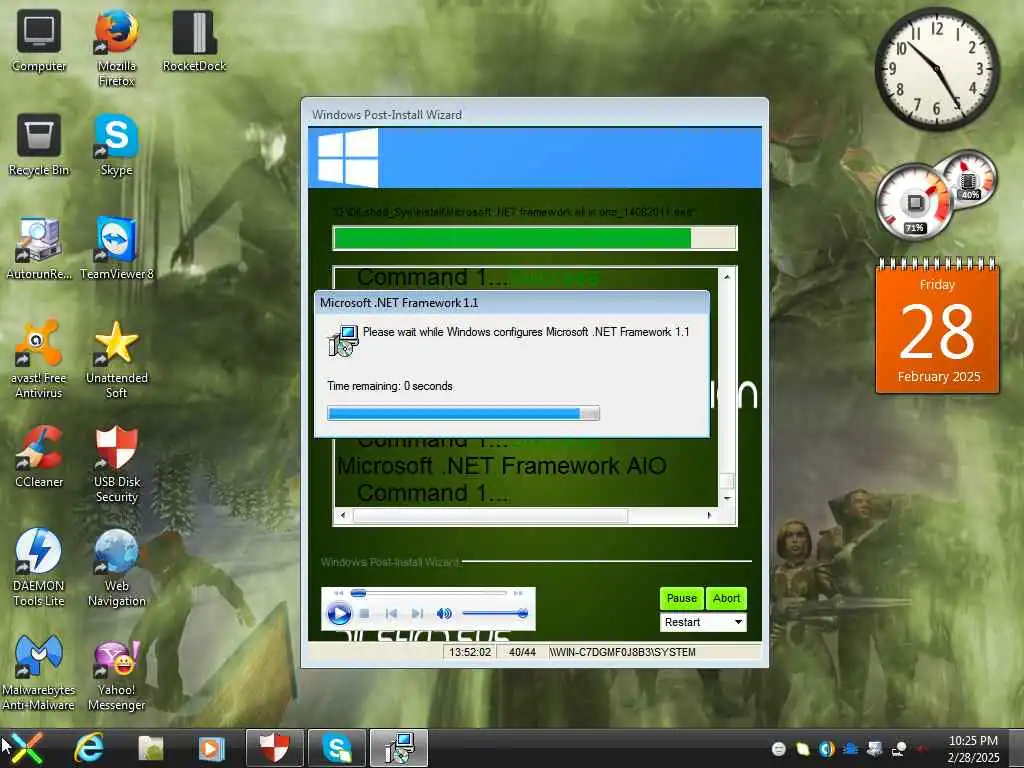1024x768 pixels.
Task: Launch Internet Explorer from the taskbar
Action: [x=89, y=748]
